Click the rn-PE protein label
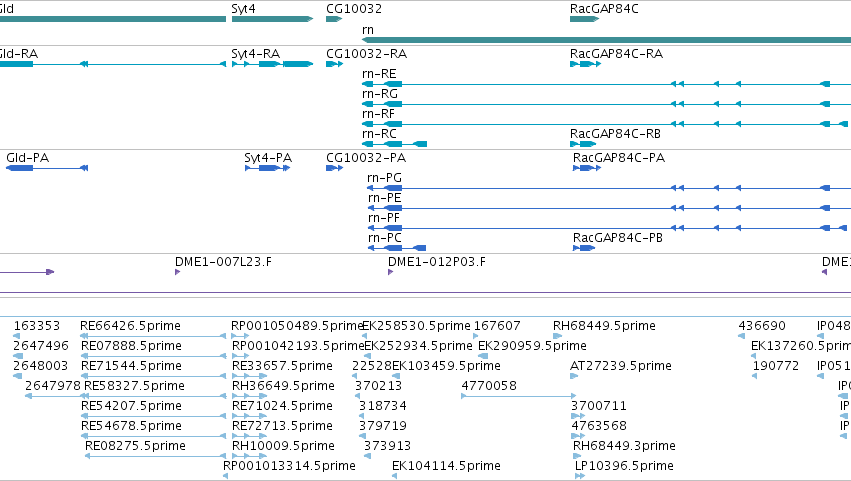851x481 pixels. (x=385, y=198)
